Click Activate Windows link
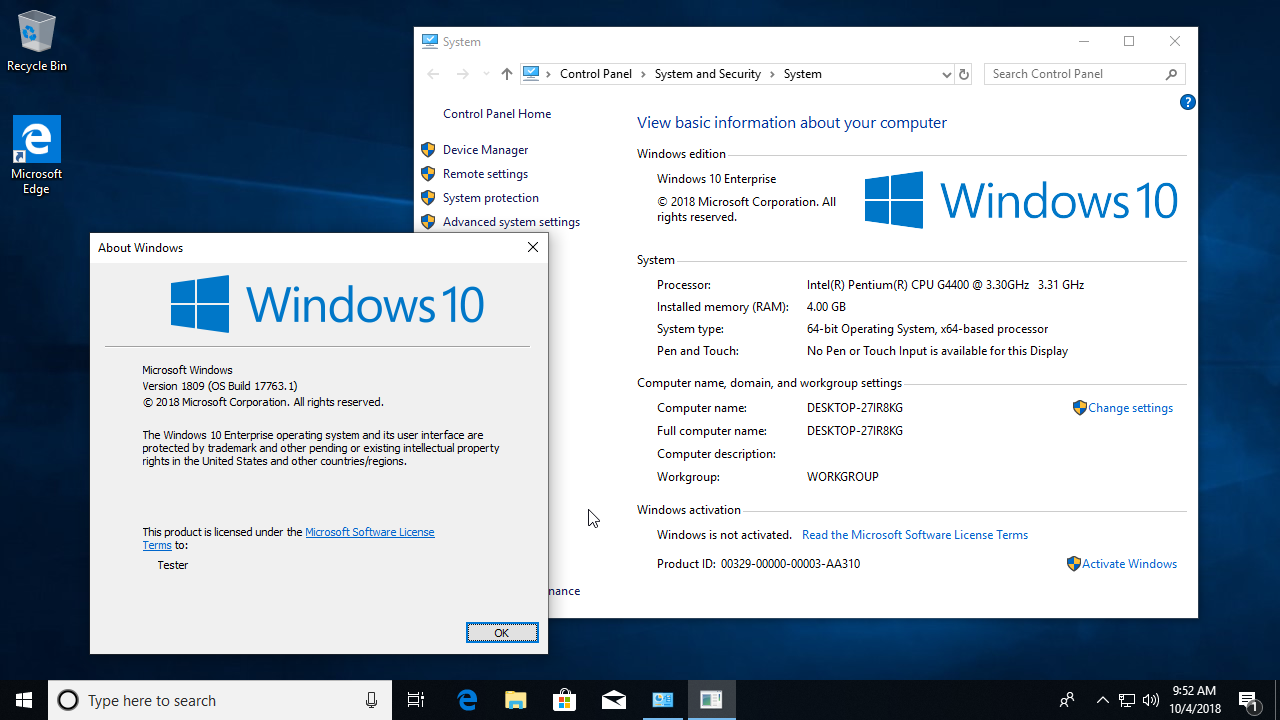1280x720 pixels. pos(1129,564)
